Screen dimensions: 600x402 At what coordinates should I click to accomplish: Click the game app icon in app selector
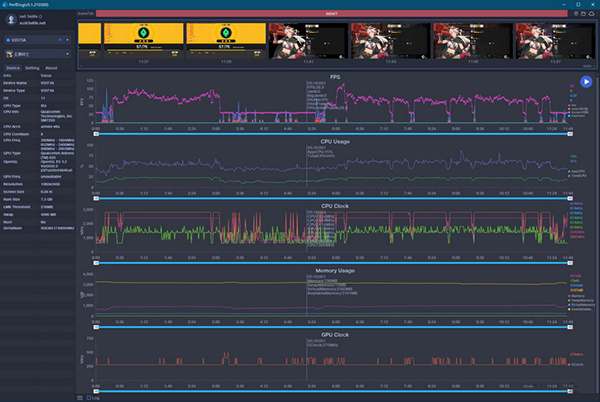[x=9, y=52]
